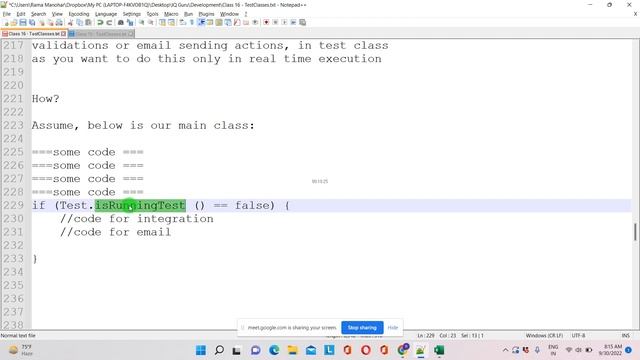The height and width of the screenshot is (360, 640).
Task: Expand the hidden system tray icons
Action: coord(505,350)
